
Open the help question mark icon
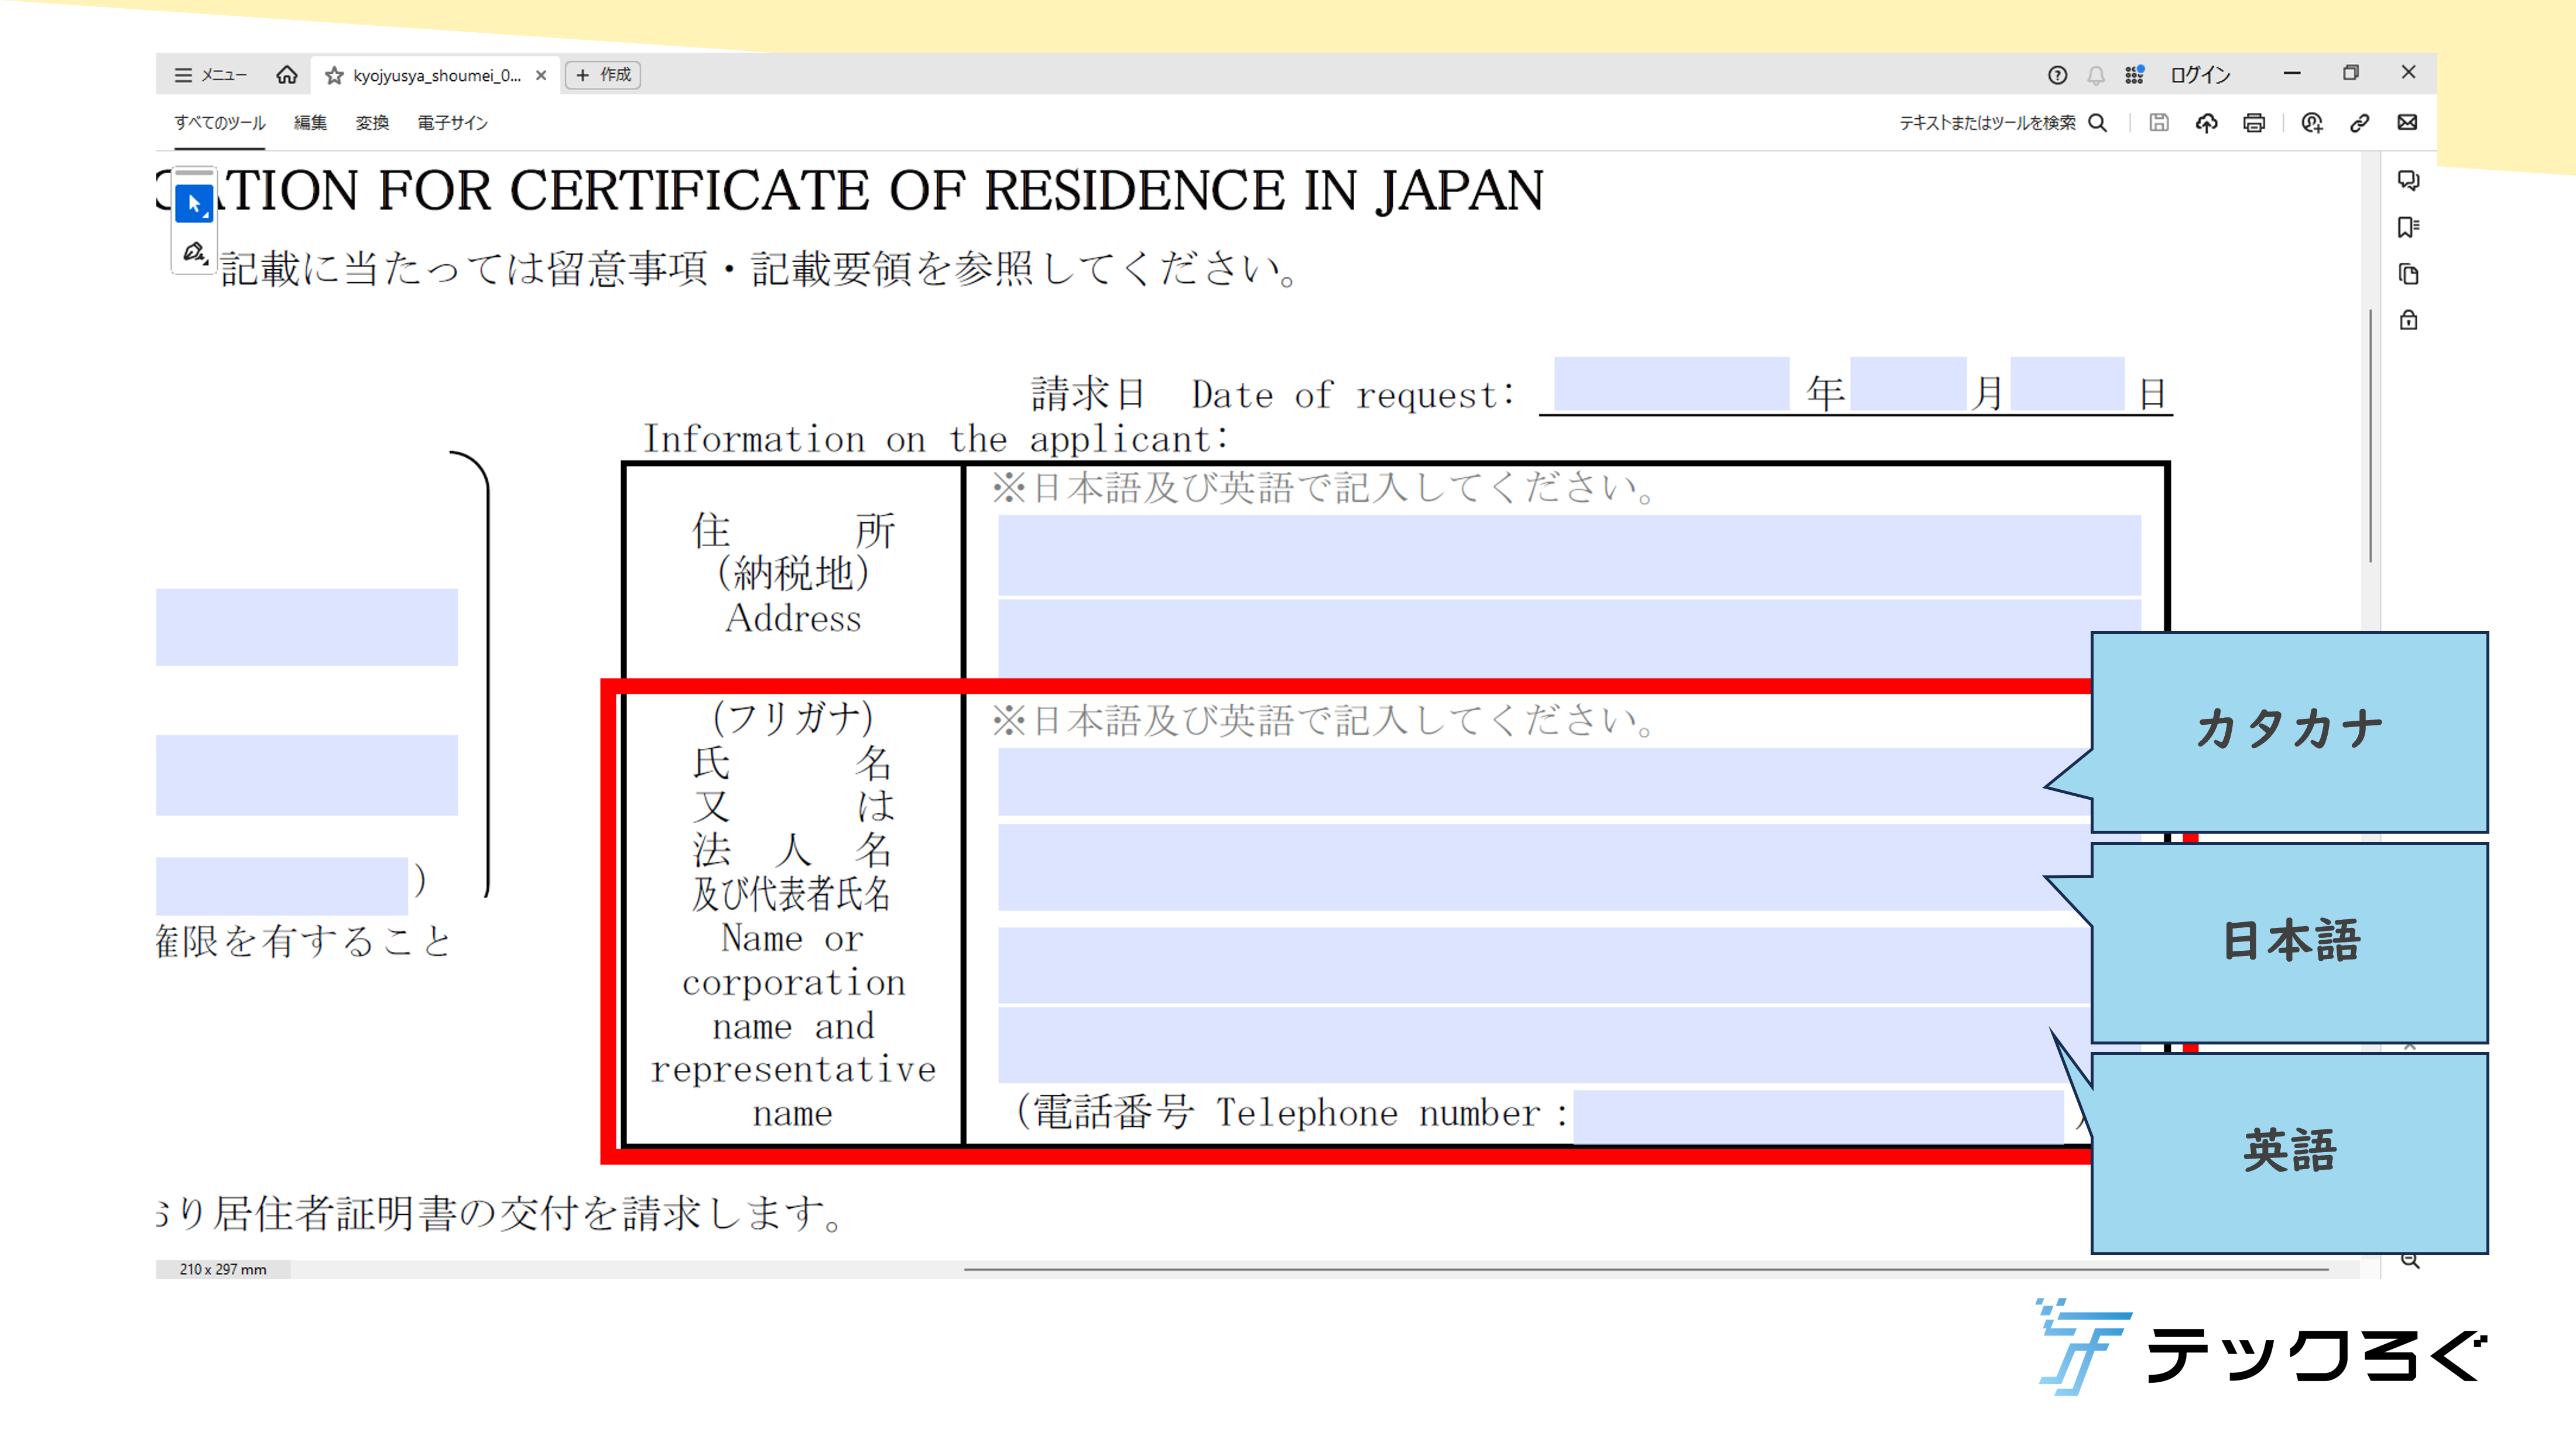(2057, 75)
